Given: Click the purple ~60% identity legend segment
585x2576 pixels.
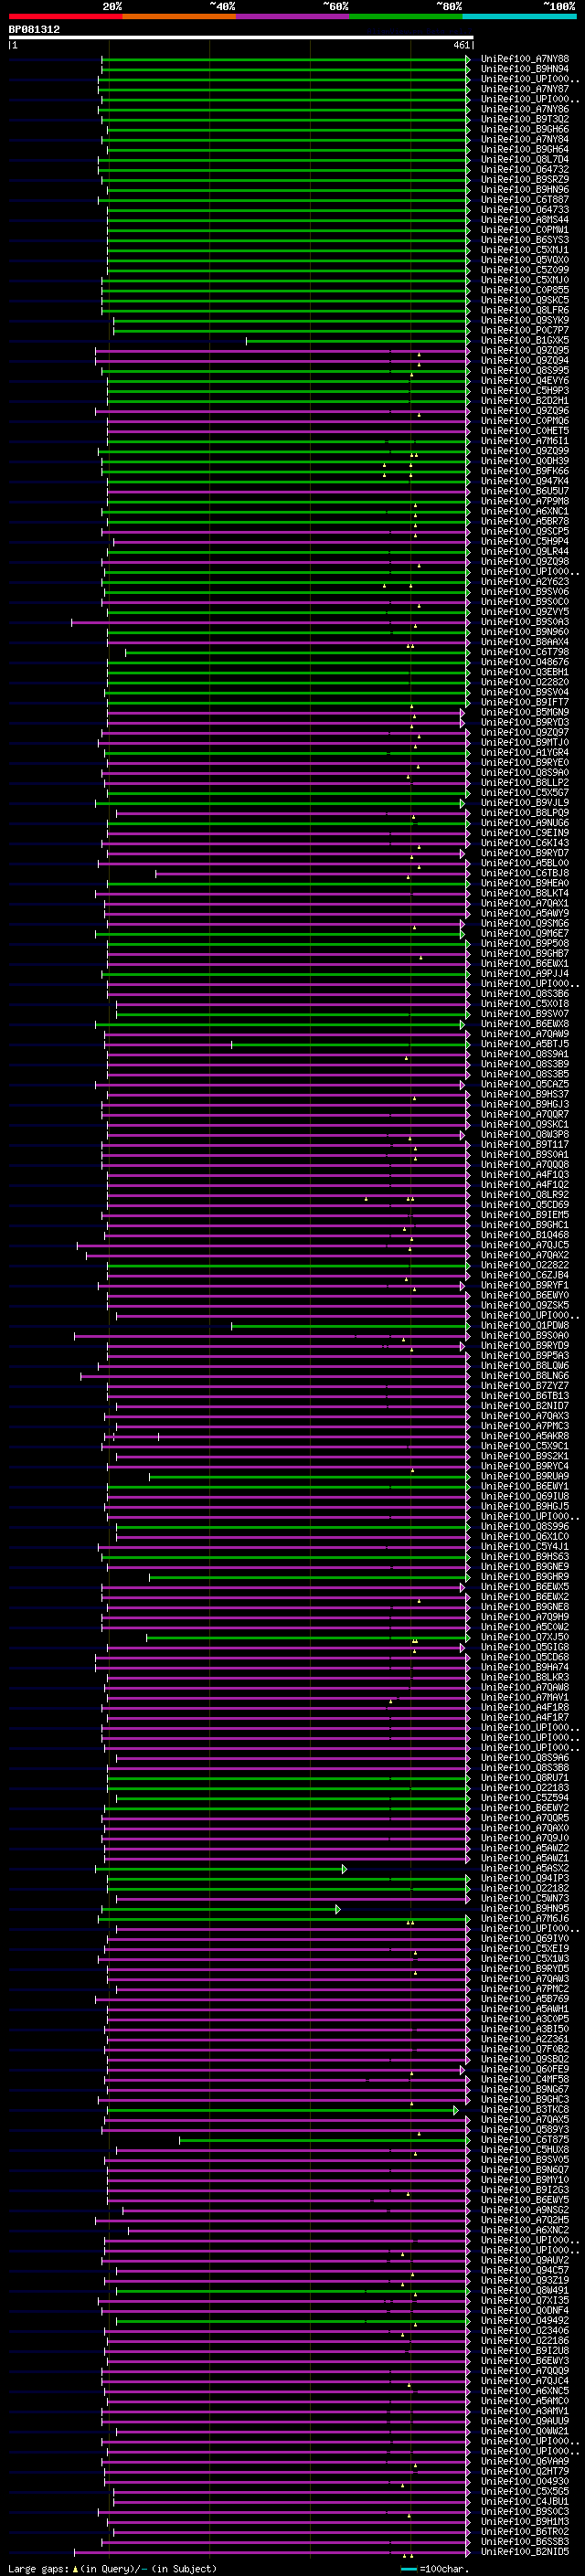Looking at the screenshot, I should pos(292,16).
